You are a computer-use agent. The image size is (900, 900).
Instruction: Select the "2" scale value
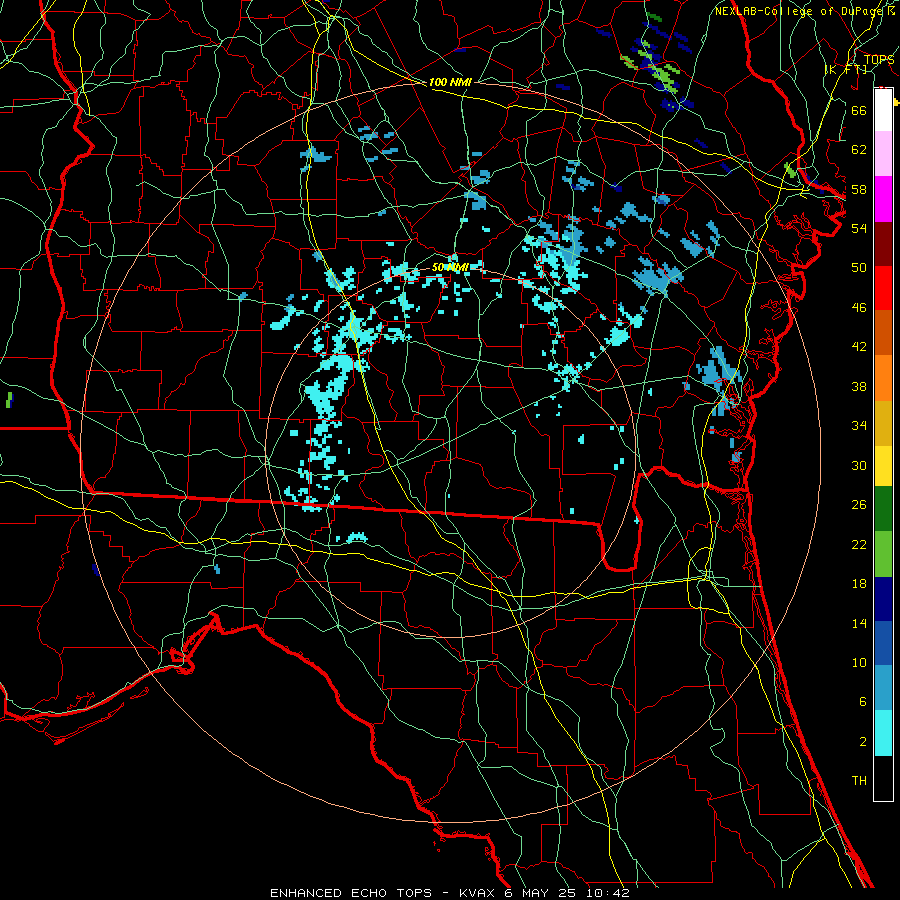pos(862,742)
